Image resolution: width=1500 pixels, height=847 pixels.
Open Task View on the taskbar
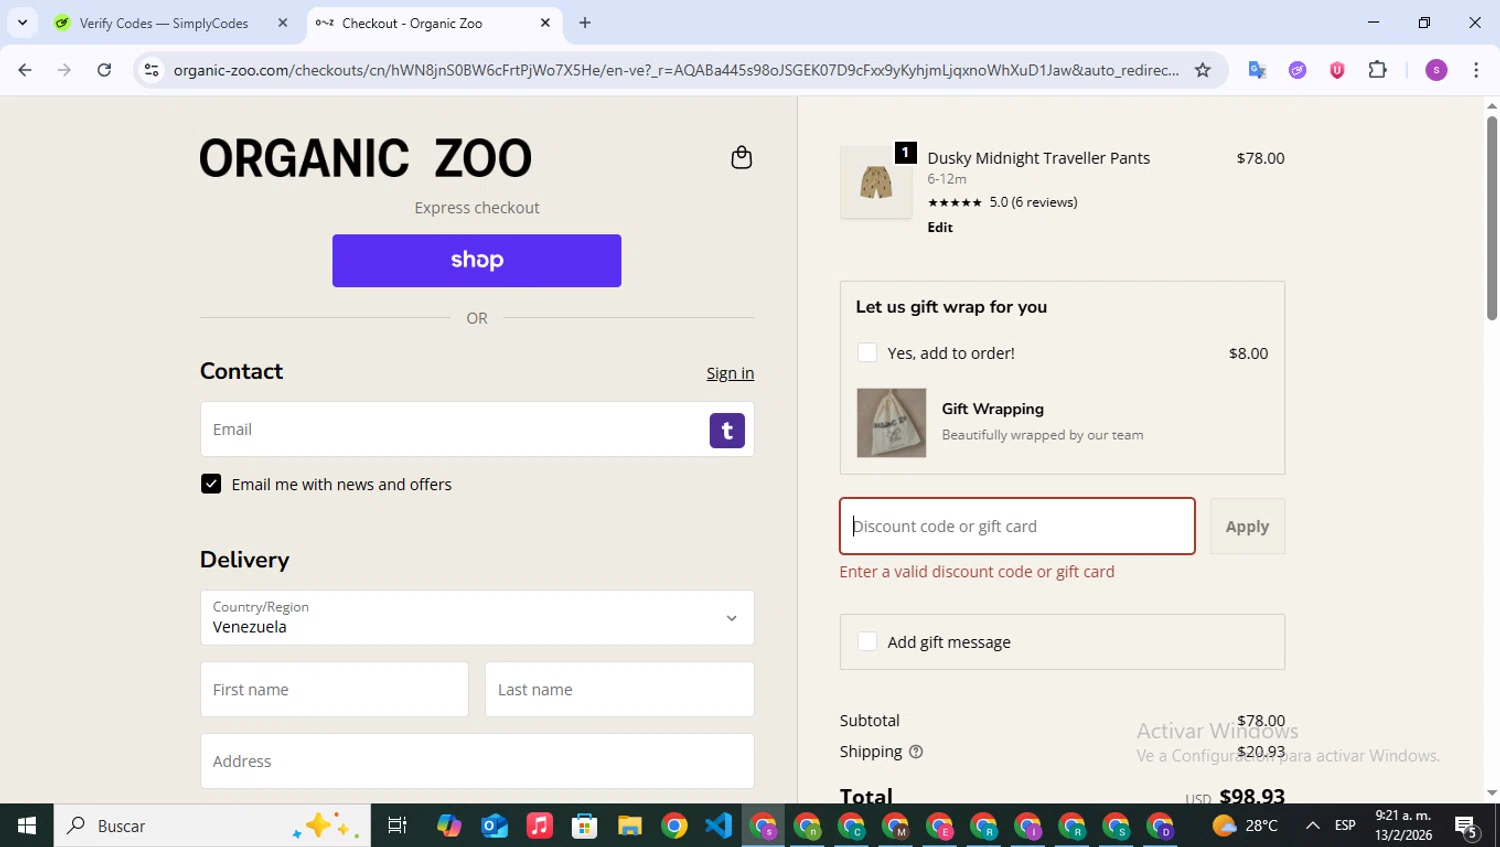point(397,826)
